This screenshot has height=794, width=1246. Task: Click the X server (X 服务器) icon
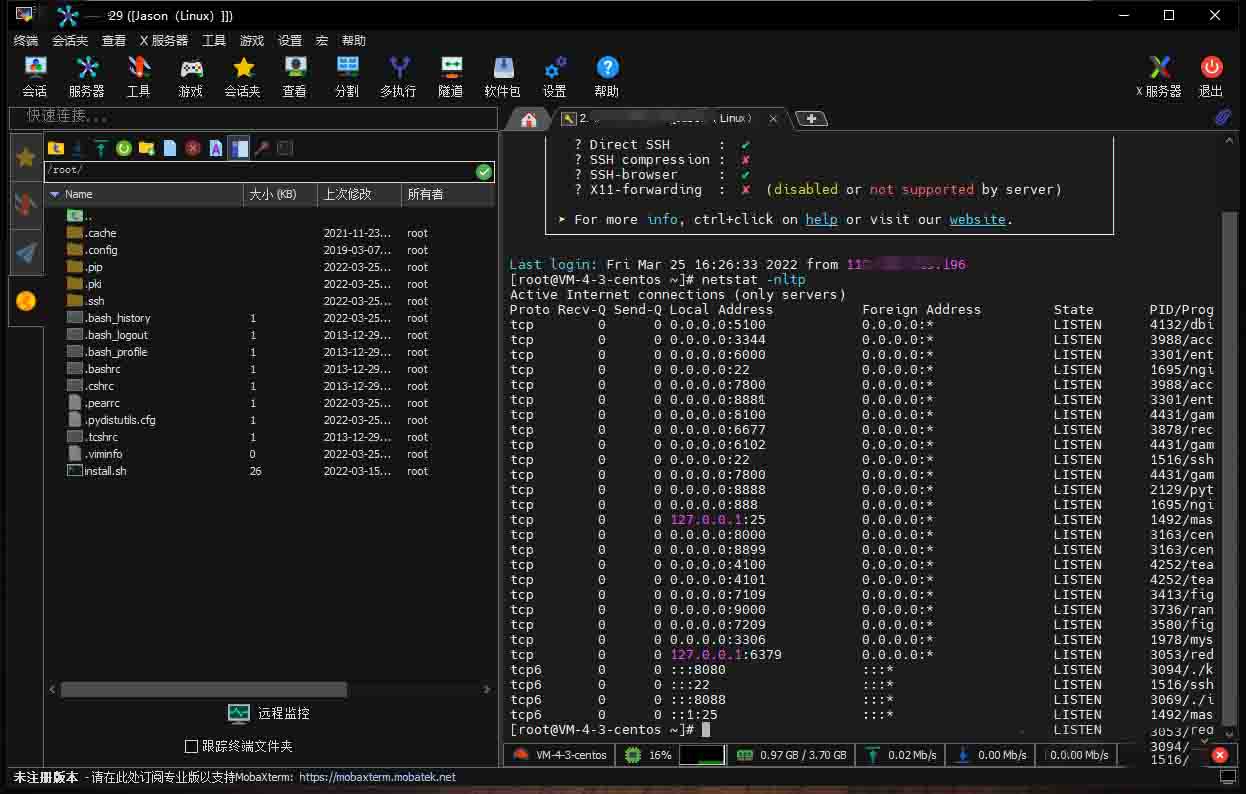(1159, 76)
